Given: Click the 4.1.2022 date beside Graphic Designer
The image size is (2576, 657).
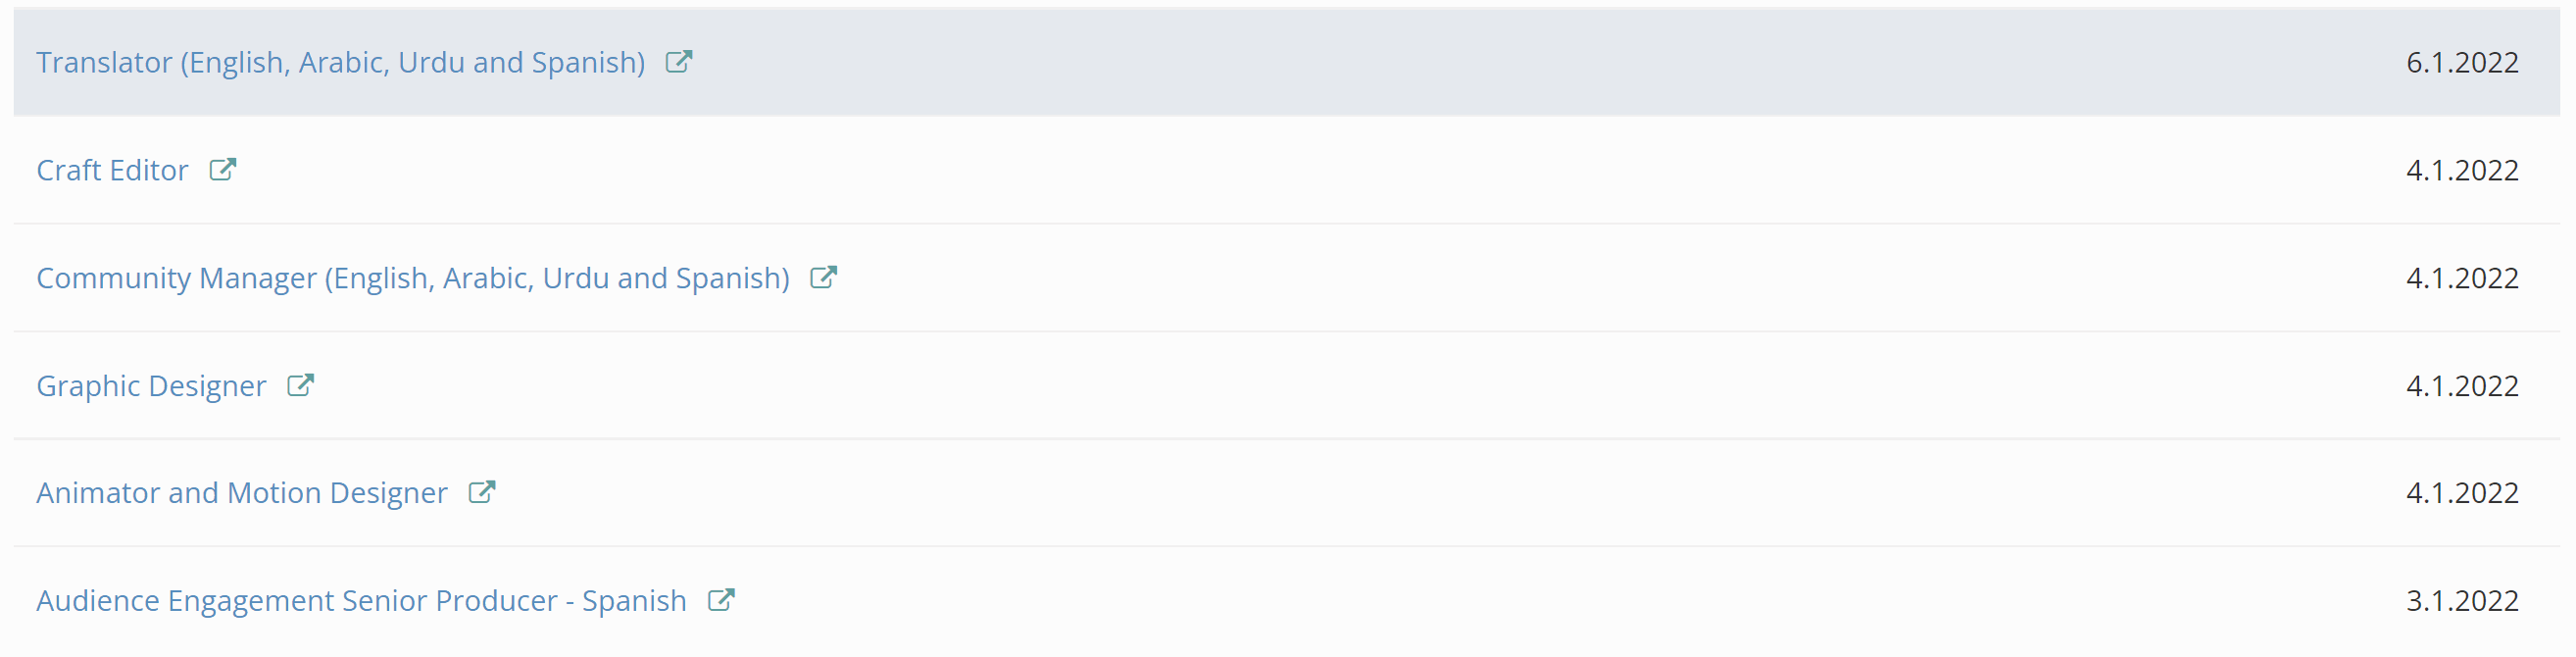Looking at the screenshot, I should [2461, 386].
